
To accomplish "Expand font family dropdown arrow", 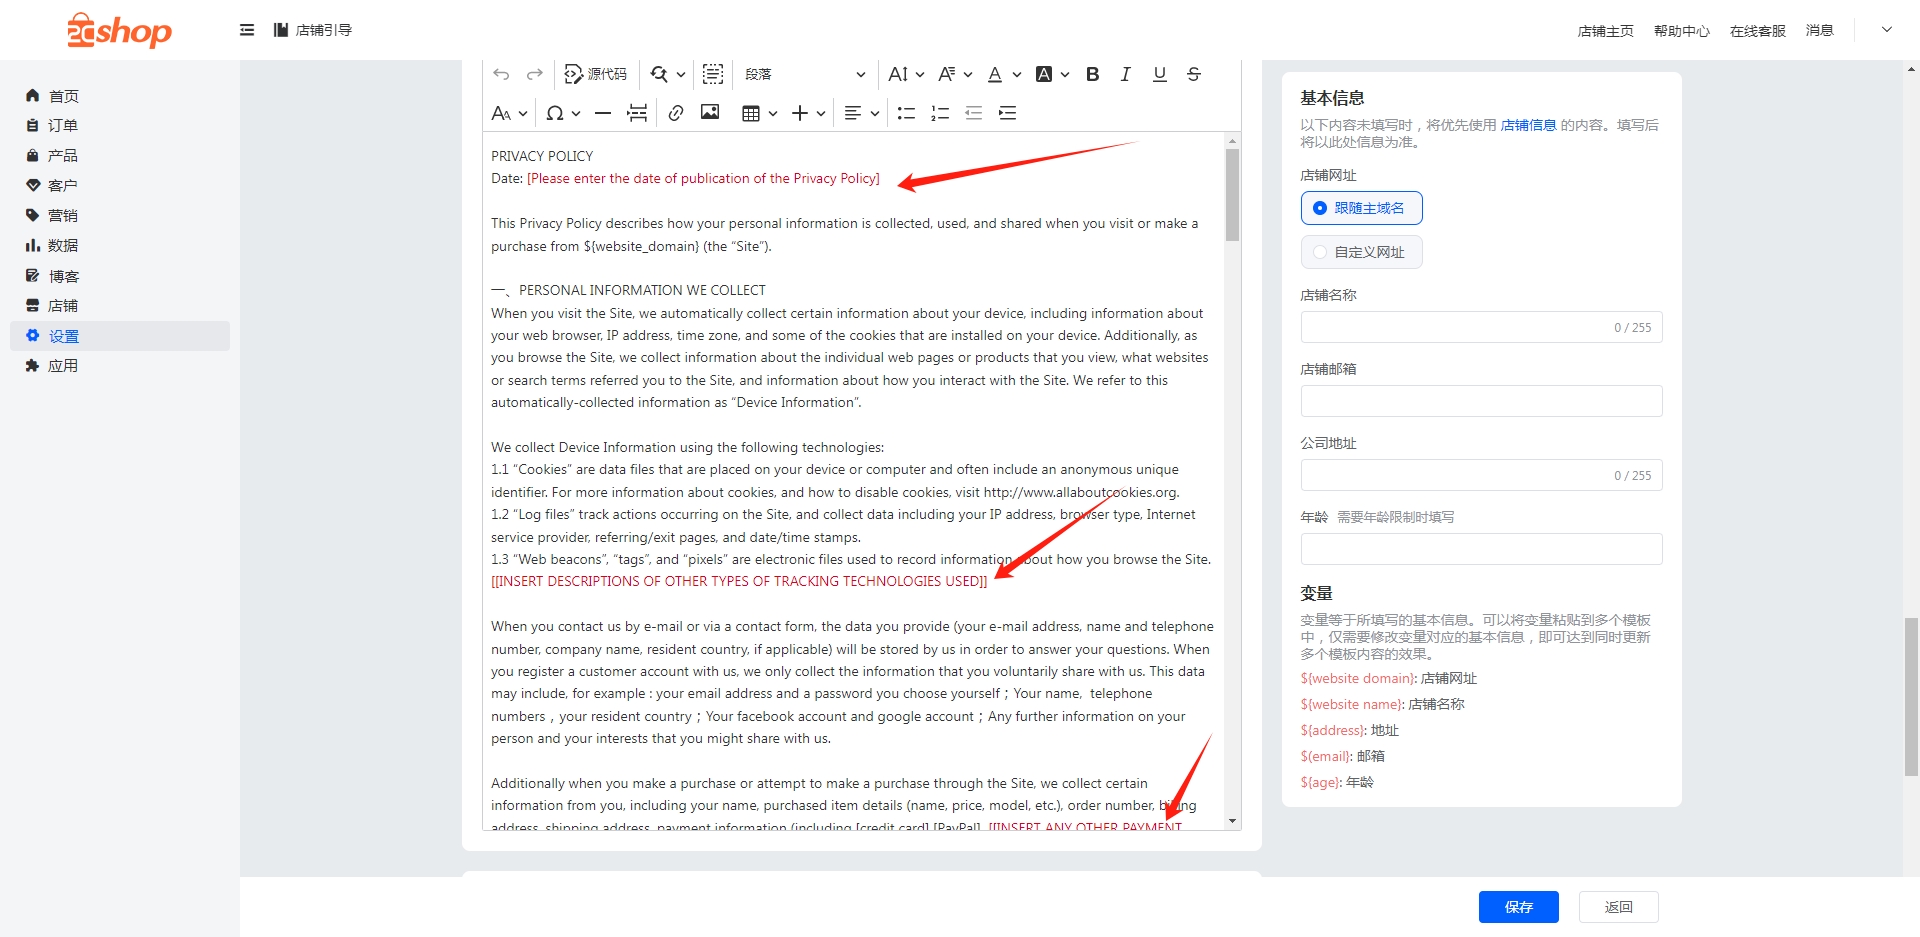I will click(x=968, y=74).
